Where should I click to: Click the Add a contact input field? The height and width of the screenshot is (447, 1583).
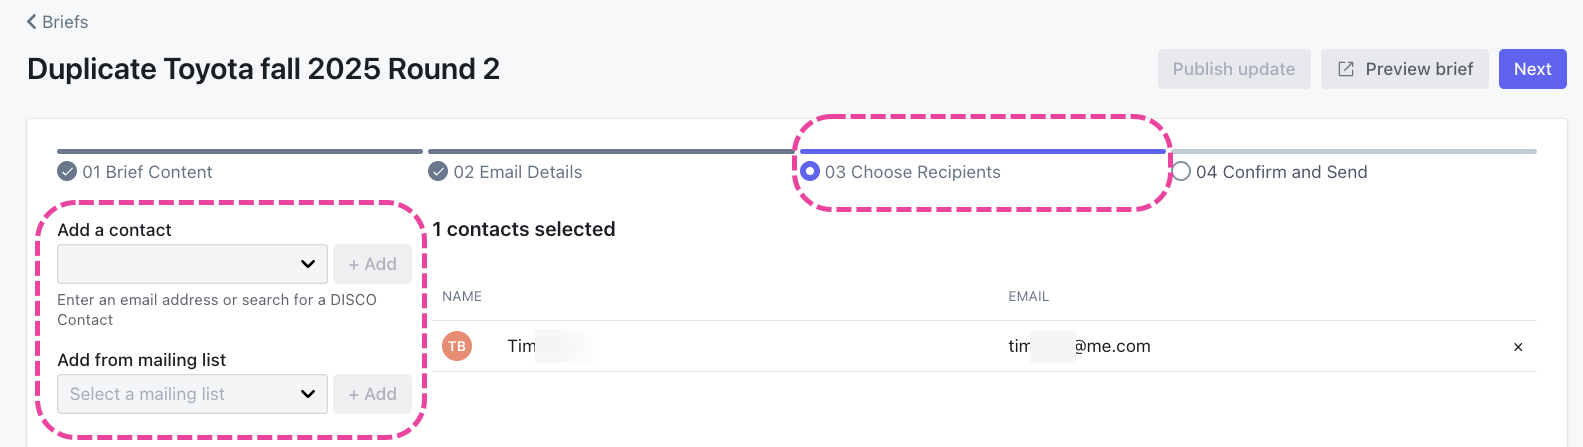pos(175,264)
